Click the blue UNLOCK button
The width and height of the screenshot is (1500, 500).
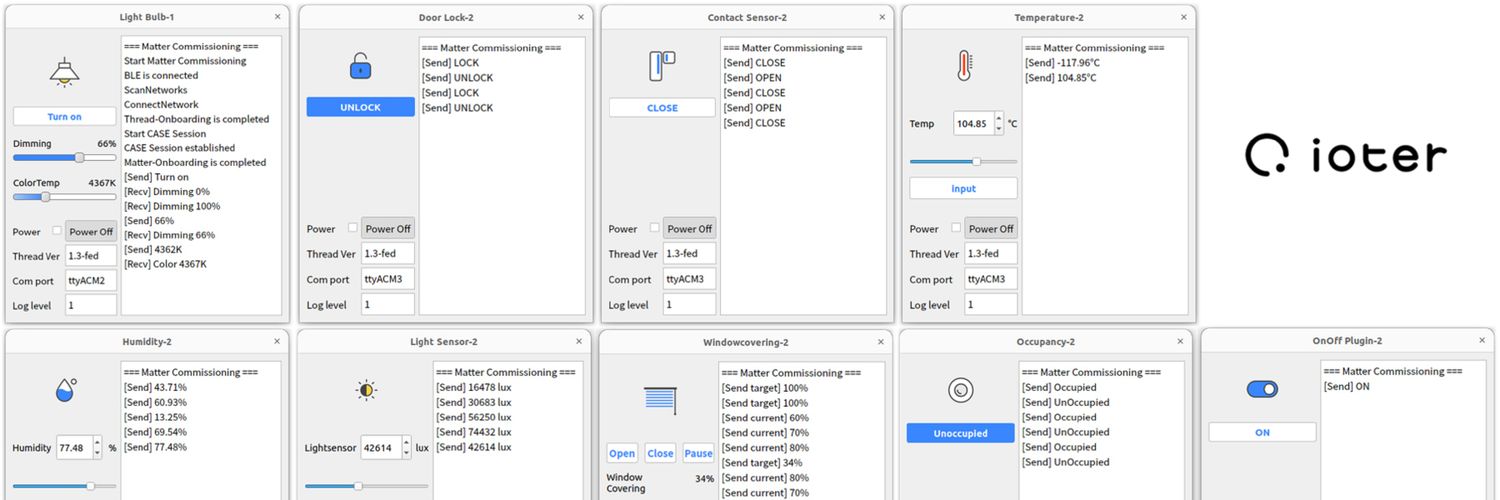(x=360, y=107)
